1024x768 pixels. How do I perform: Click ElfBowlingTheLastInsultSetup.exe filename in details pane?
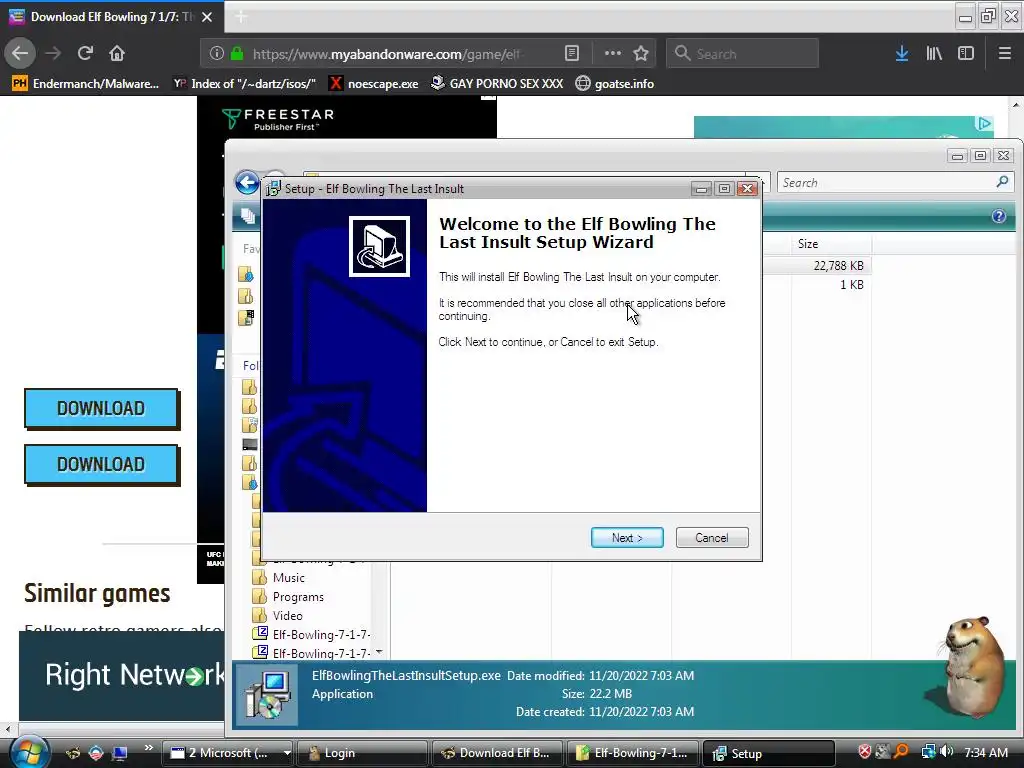pyautogui.click(x=406, y=676)
